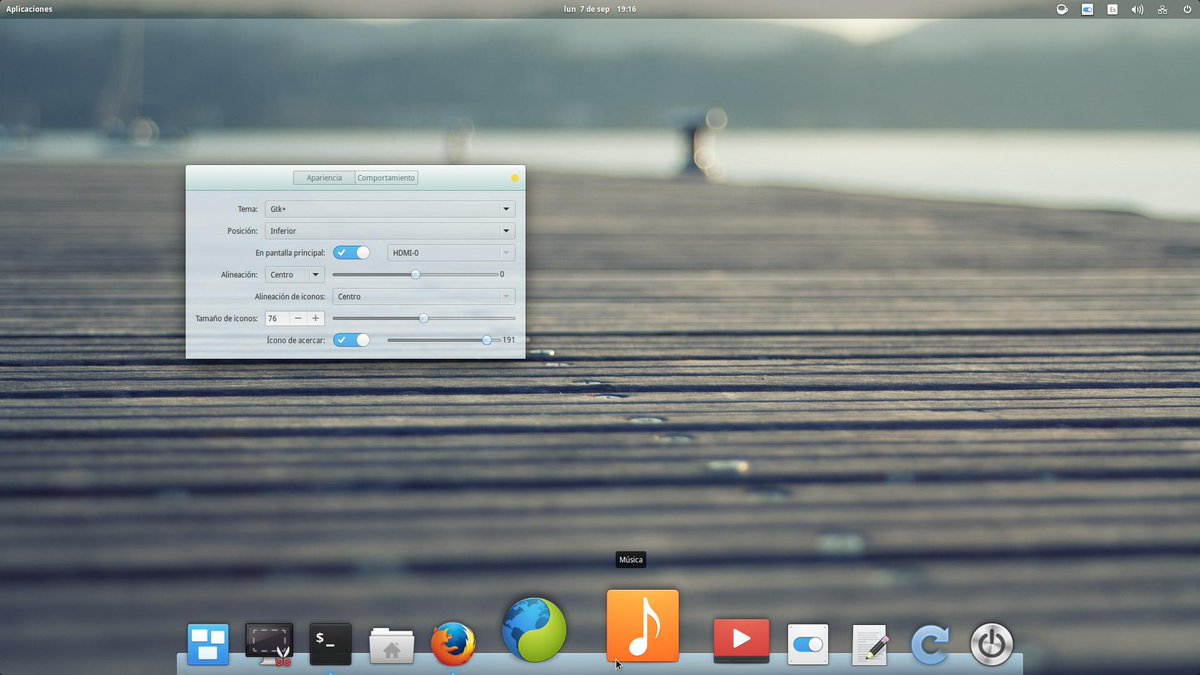Open the sound volume indicator
This screenshot has width=1200, height=675.
click(x=1137, y=9)
